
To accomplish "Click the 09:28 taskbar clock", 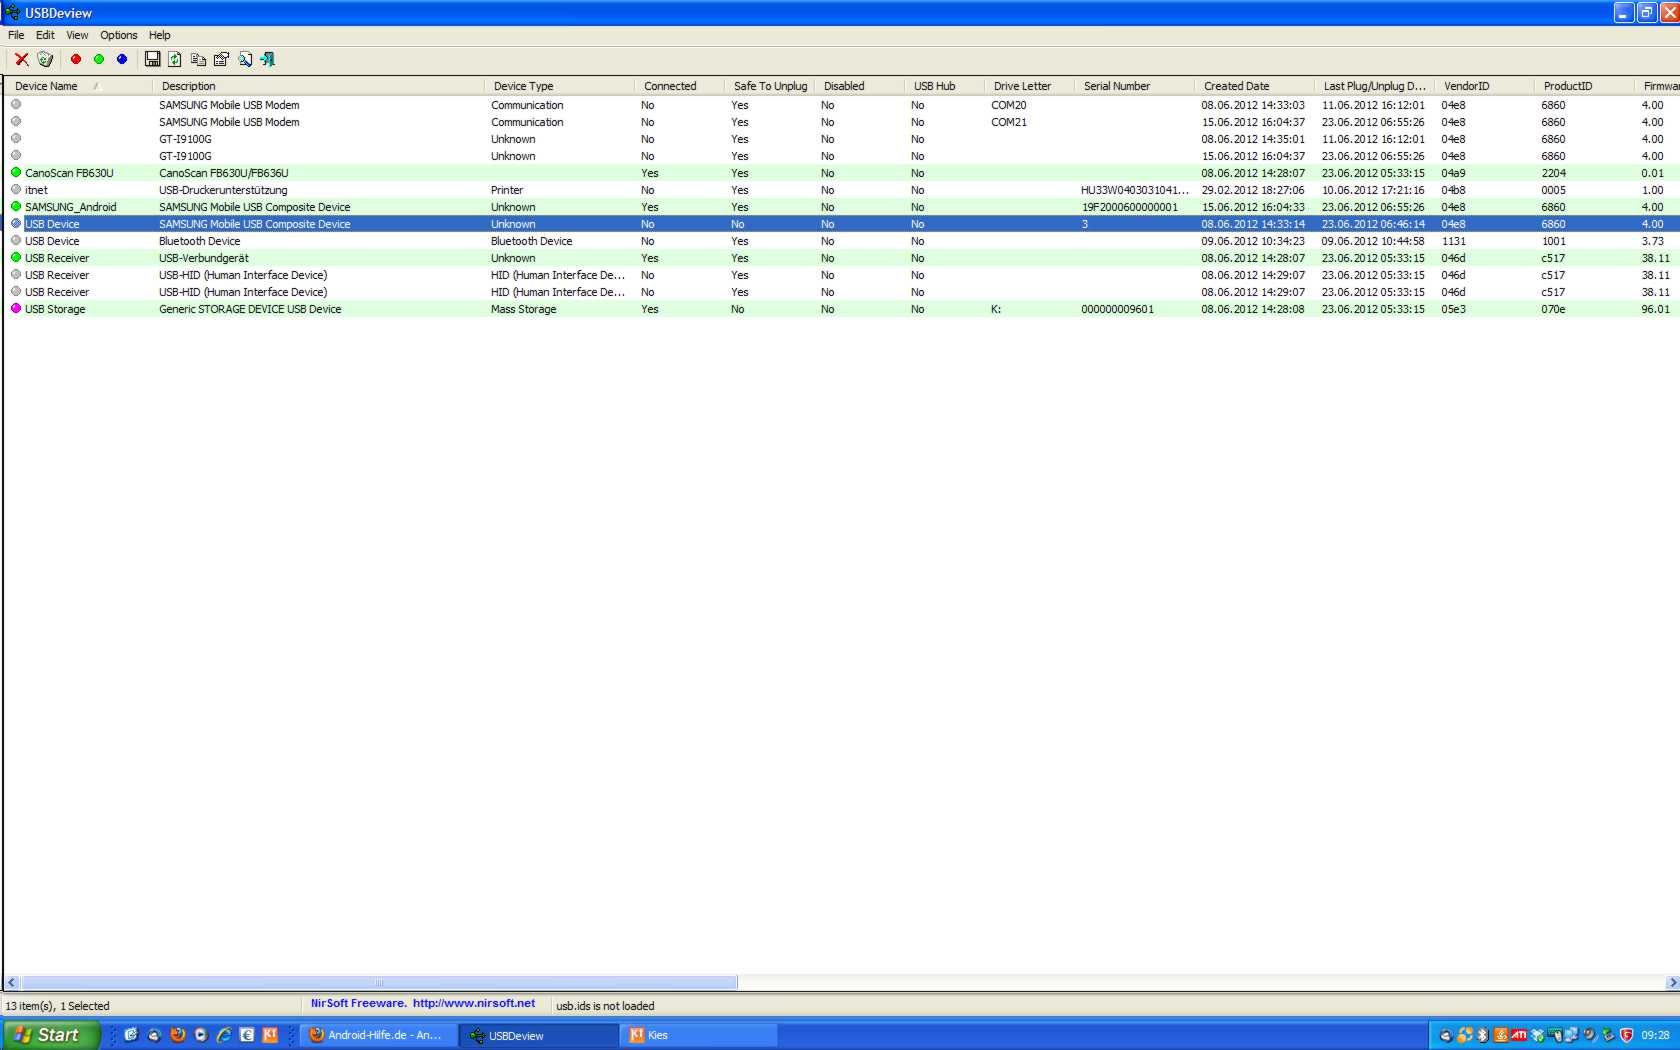I will coord(1655,1035).
